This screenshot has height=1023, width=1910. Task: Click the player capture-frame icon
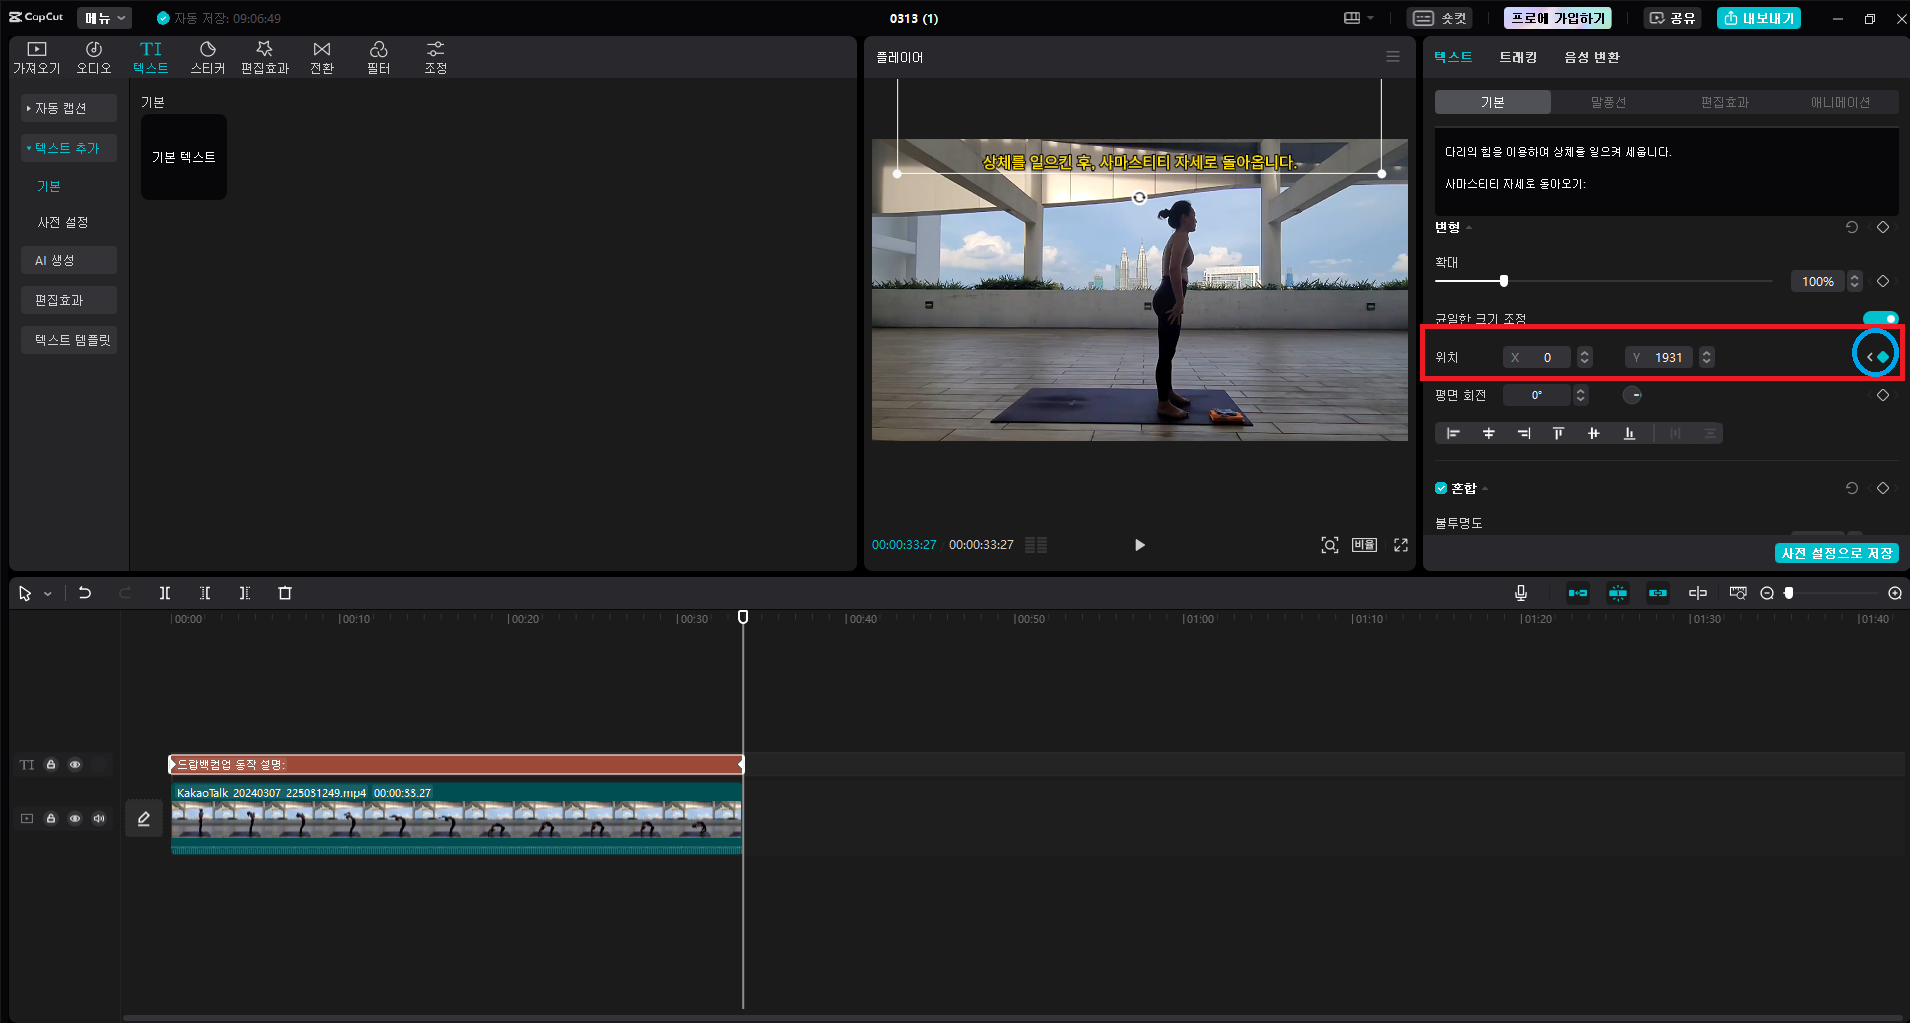click(1330, 545)
